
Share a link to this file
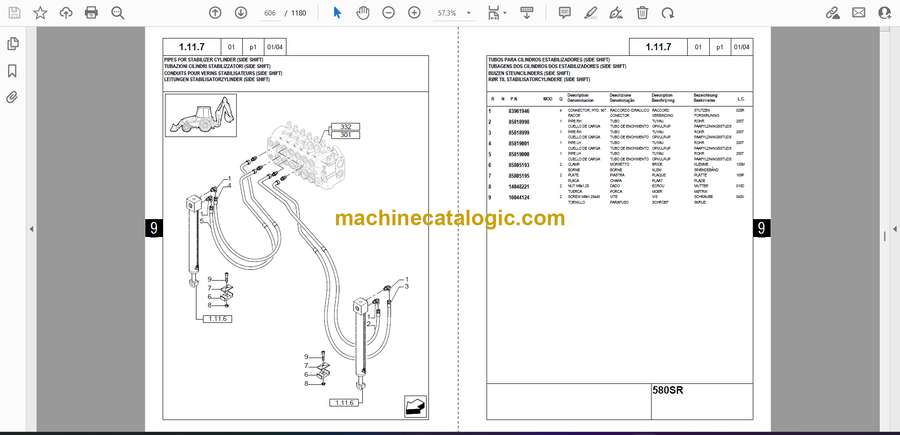click(x=832, y=13)
